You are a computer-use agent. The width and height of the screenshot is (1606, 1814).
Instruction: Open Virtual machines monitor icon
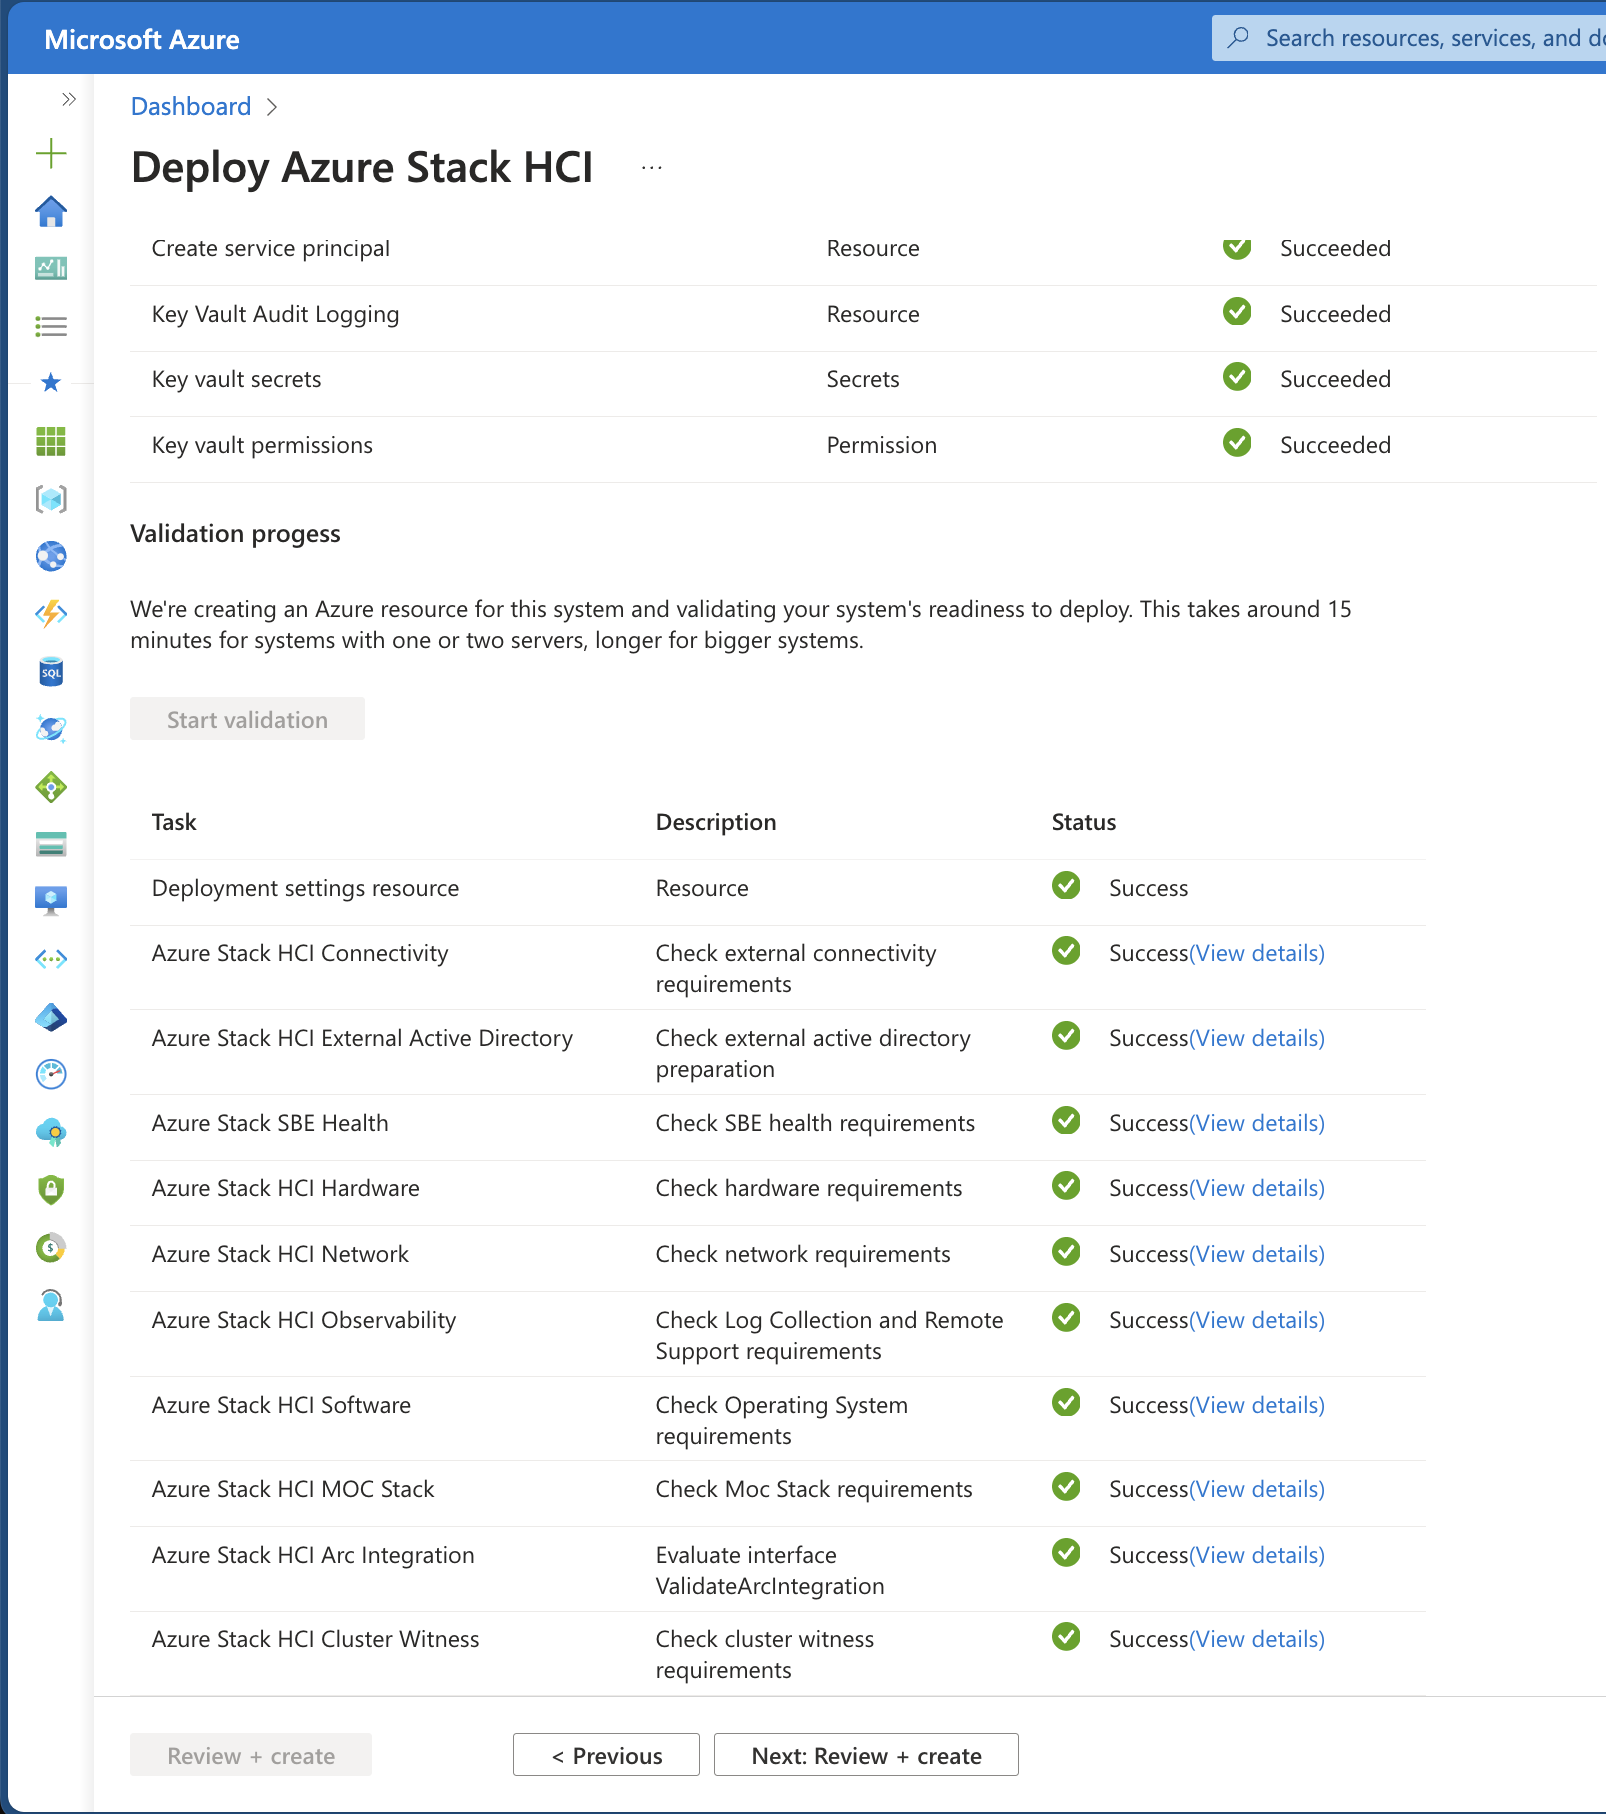point(51,901)
